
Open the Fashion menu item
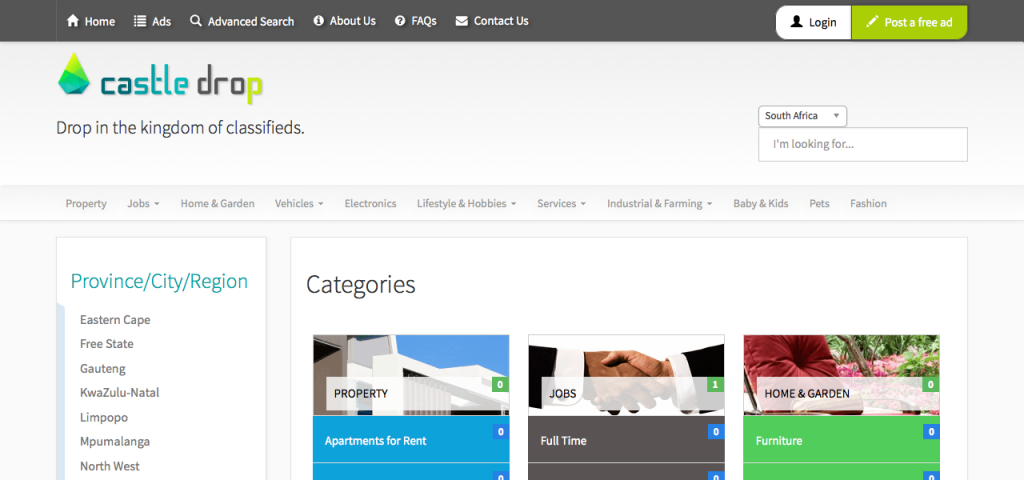click(x=868, y=203)
